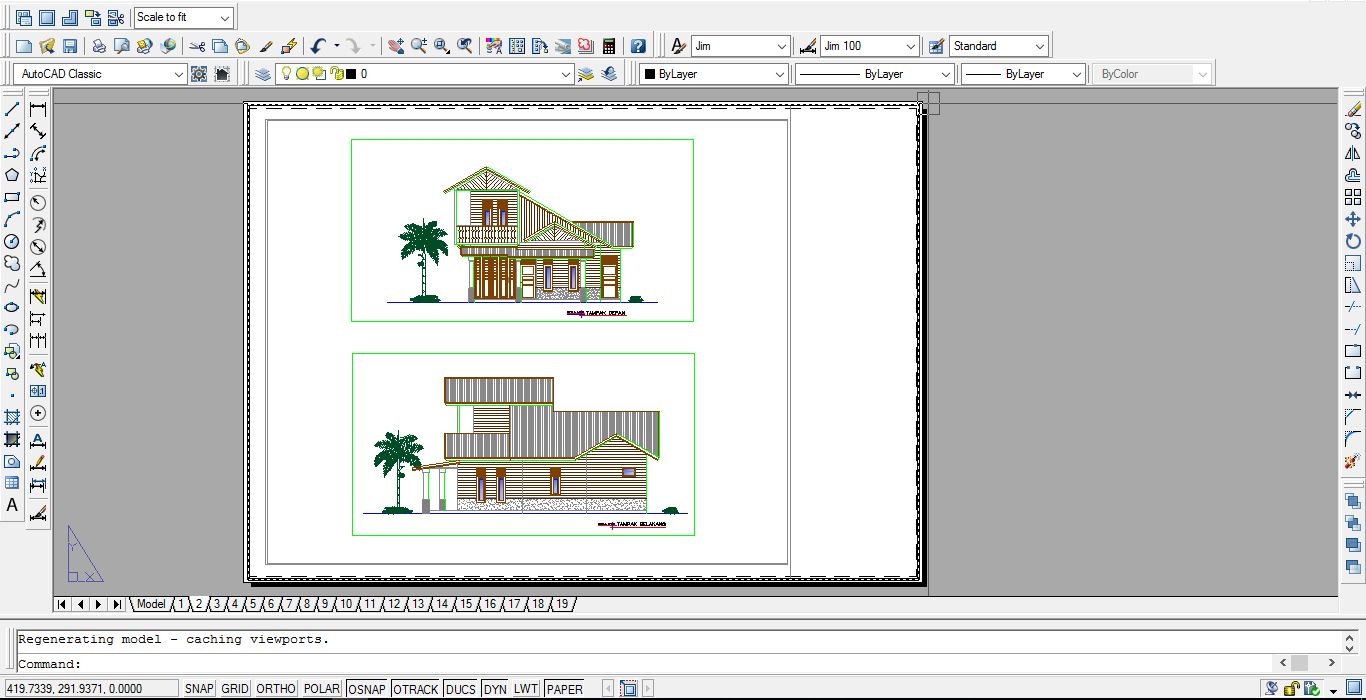Pick the Polygon tool in Draw toolbar

click(12, 175)
